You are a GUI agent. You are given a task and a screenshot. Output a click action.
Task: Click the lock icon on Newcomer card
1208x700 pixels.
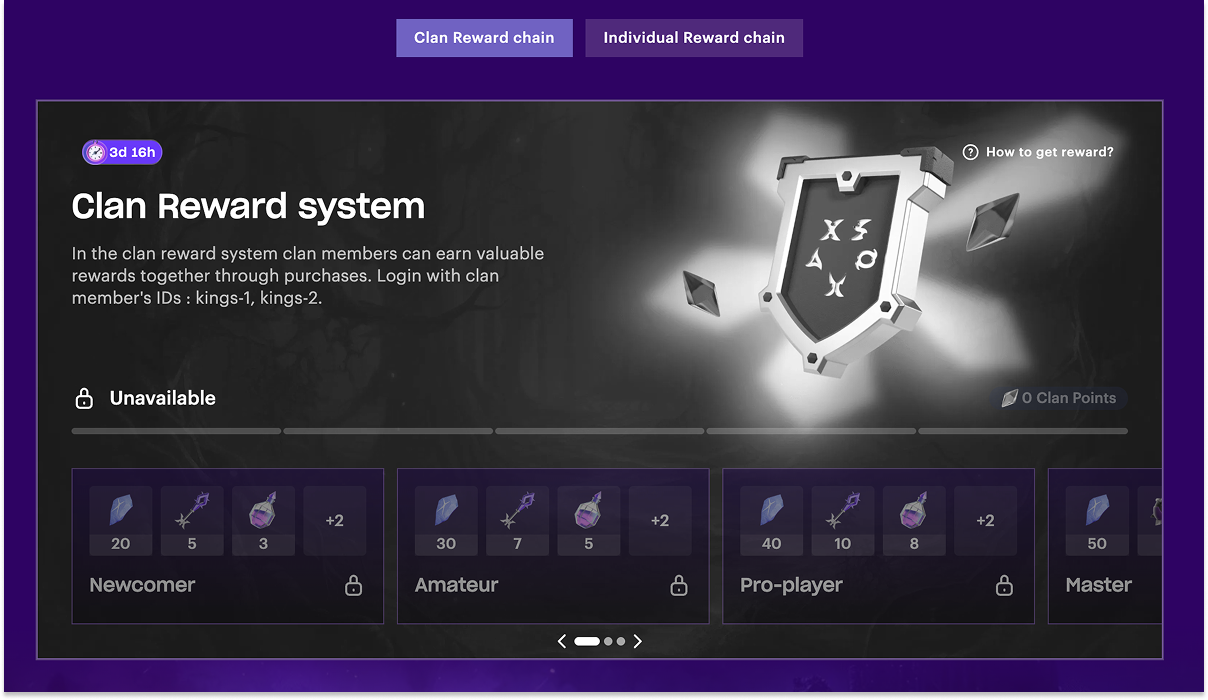pos(353,586)
